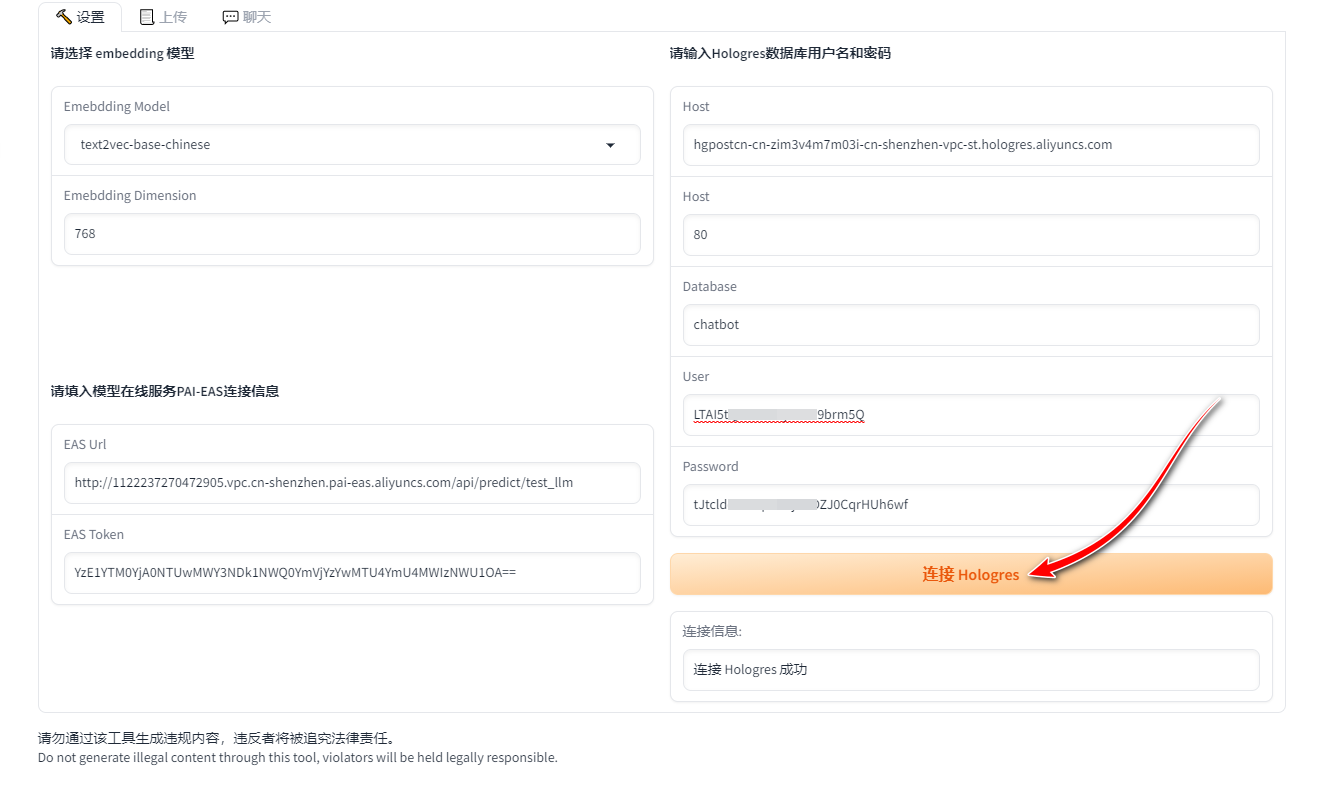Click the Password label
This screenshot has height=799, width=1334.
pos(711,467)
